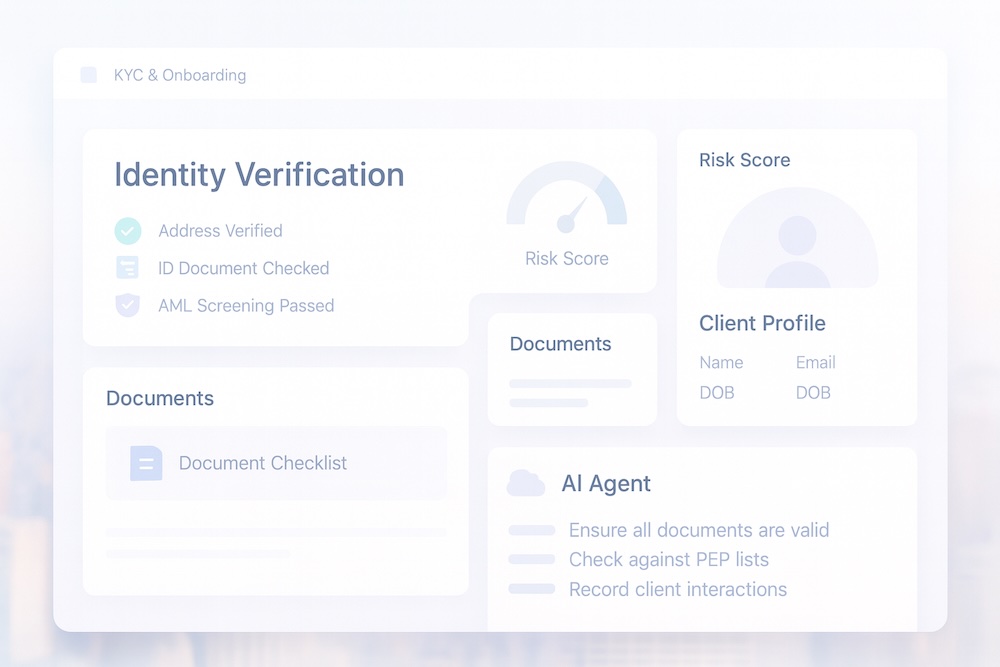Open the small Documents card by Risk Score

571,368
